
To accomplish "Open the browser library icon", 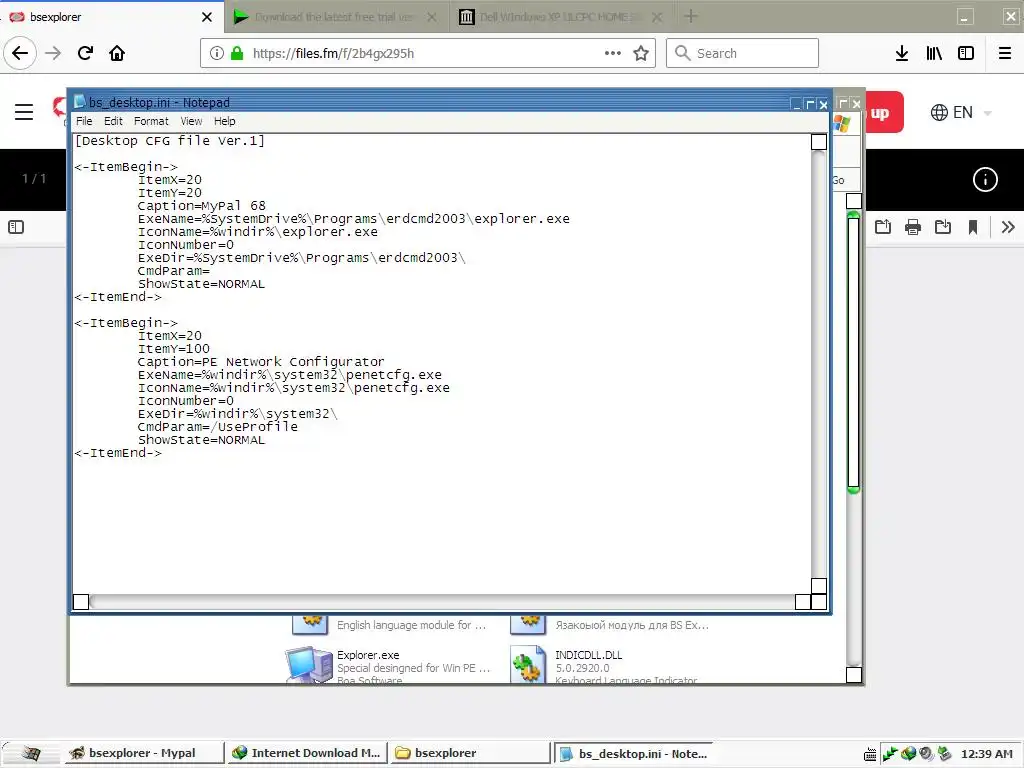I will click(934, 53).
